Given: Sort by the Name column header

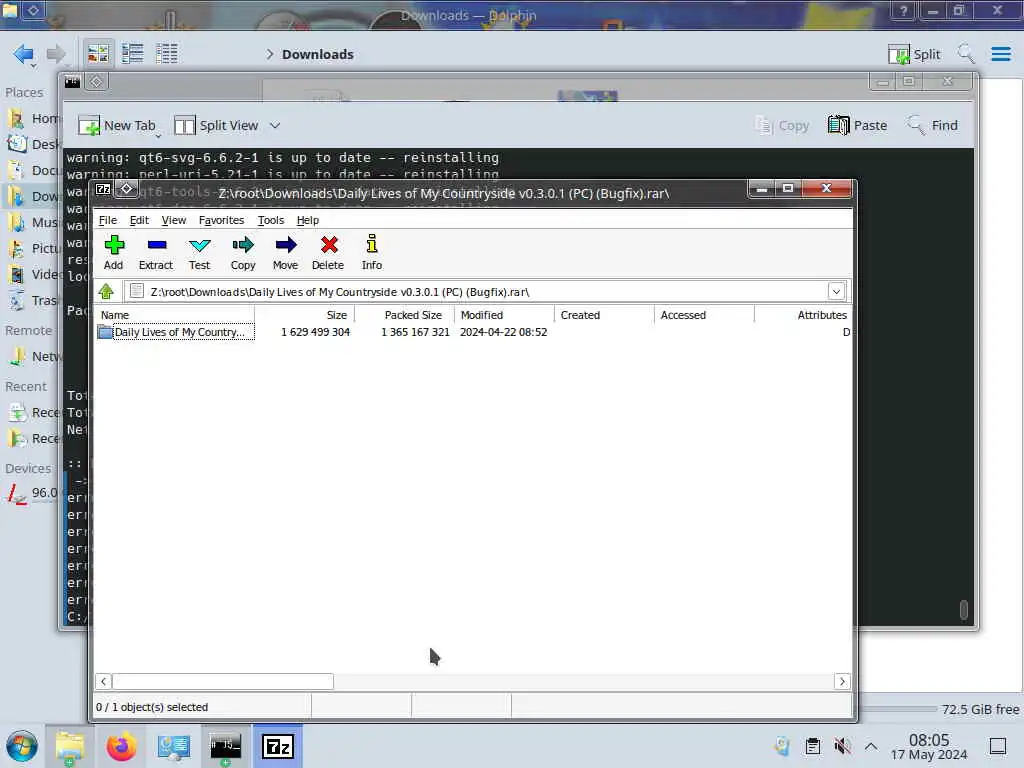Looking at the screenshot, I should pyautogui.click(x=175, y=315).
